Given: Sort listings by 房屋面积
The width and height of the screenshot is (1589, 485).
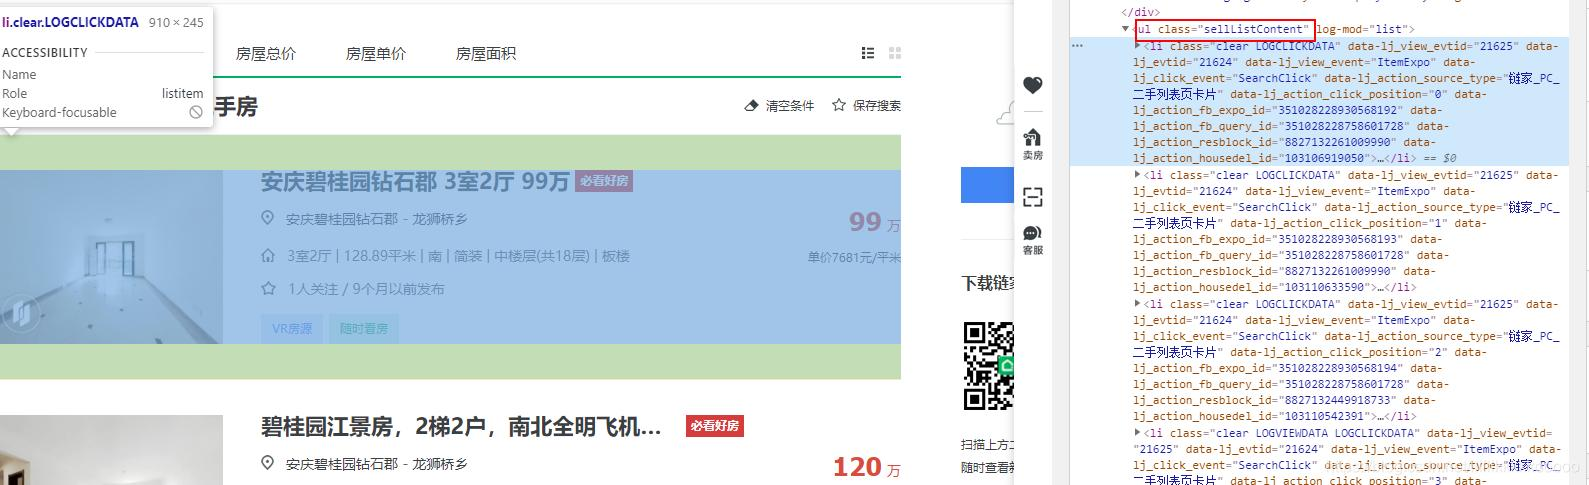Looking at the screenshot, I should (x=486, y=54).
